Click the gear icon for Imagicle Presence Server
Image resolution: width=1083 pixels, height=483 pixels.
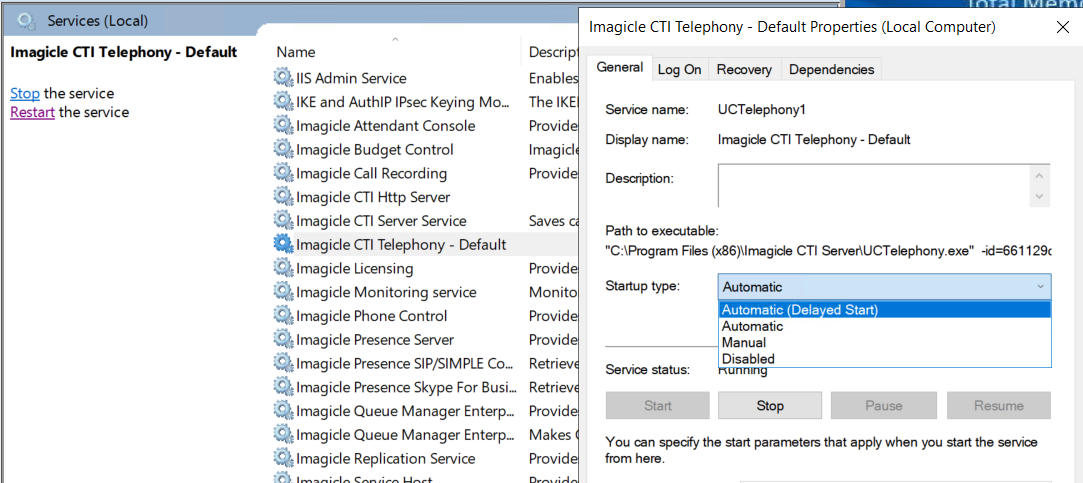(x=284, y=340)
